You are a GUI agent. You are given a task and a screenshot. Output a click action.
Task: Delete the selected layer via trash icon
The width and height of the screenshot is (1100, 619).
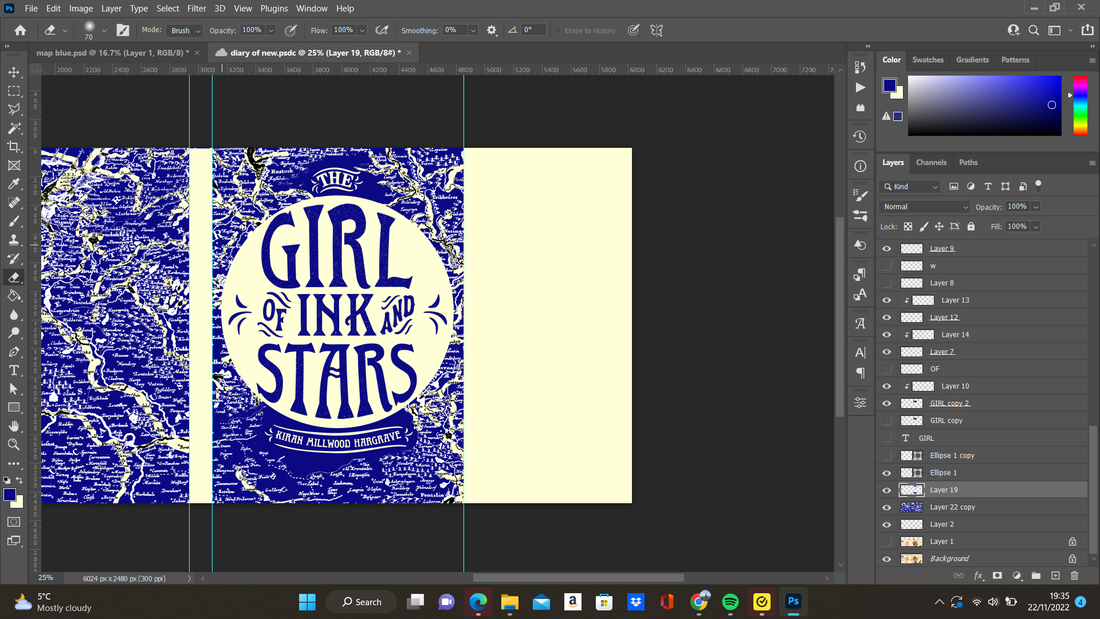[x=1074, y=575]
